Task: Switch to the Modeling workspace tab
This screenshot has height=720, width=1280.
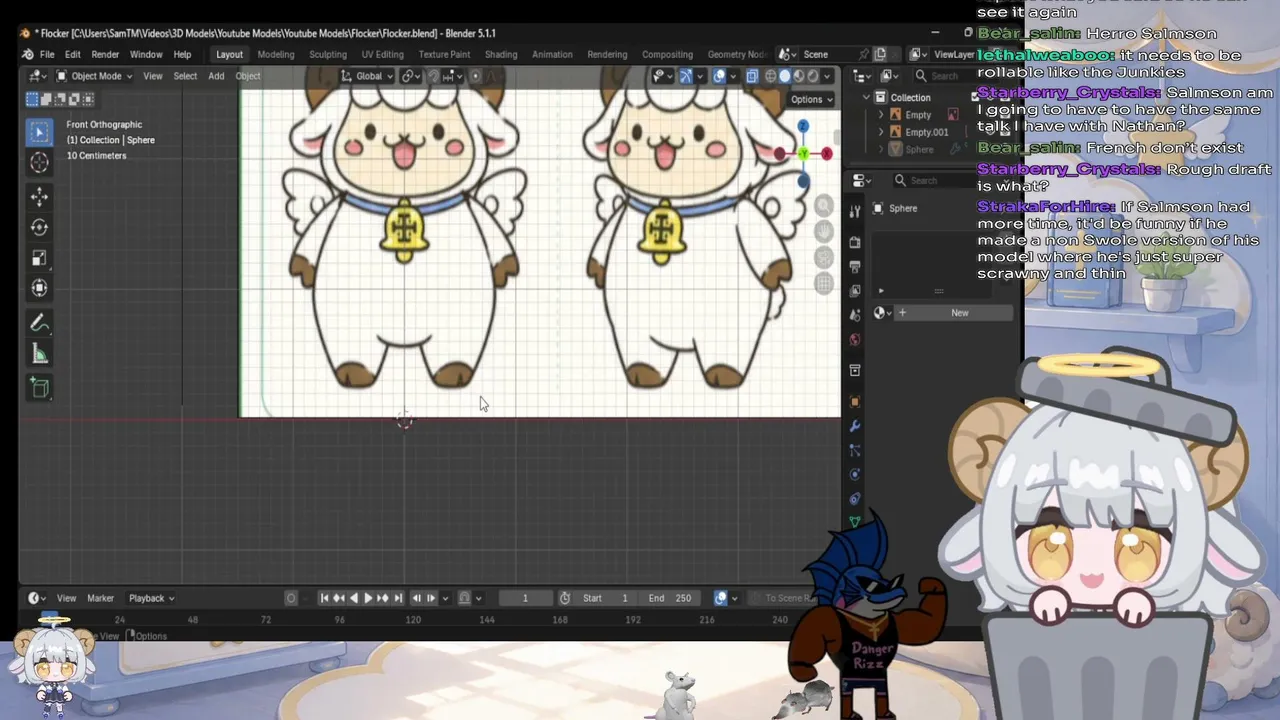Action: (276, 54)
